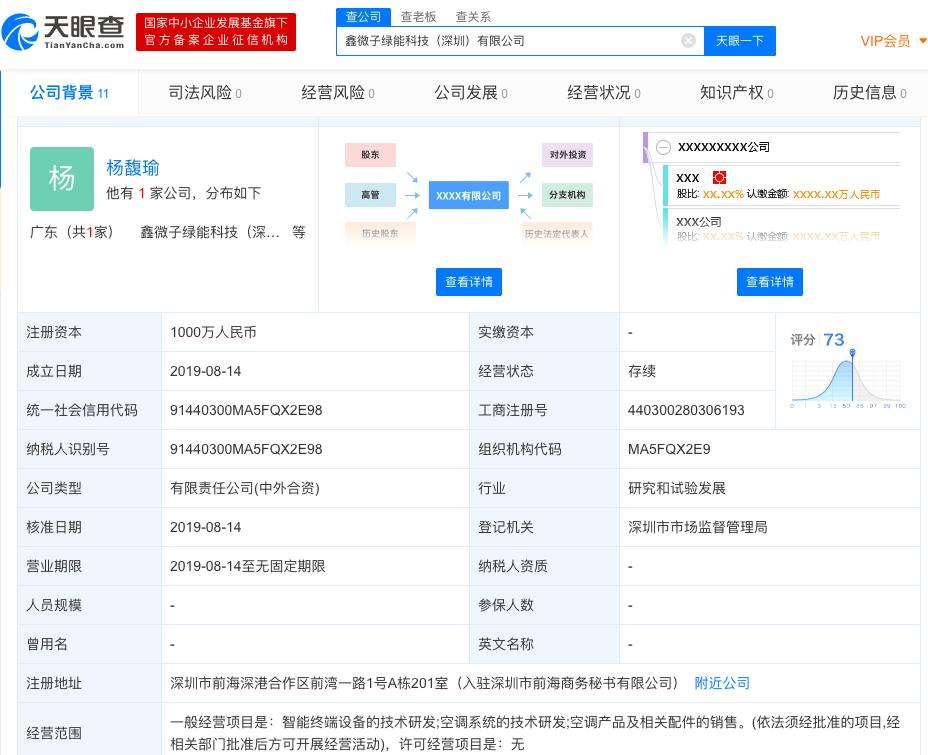Image resolution: width=928 pixels, height=755 pixels.
Task: Open the 历史信息 tab
Action: (x=869, y=93)
